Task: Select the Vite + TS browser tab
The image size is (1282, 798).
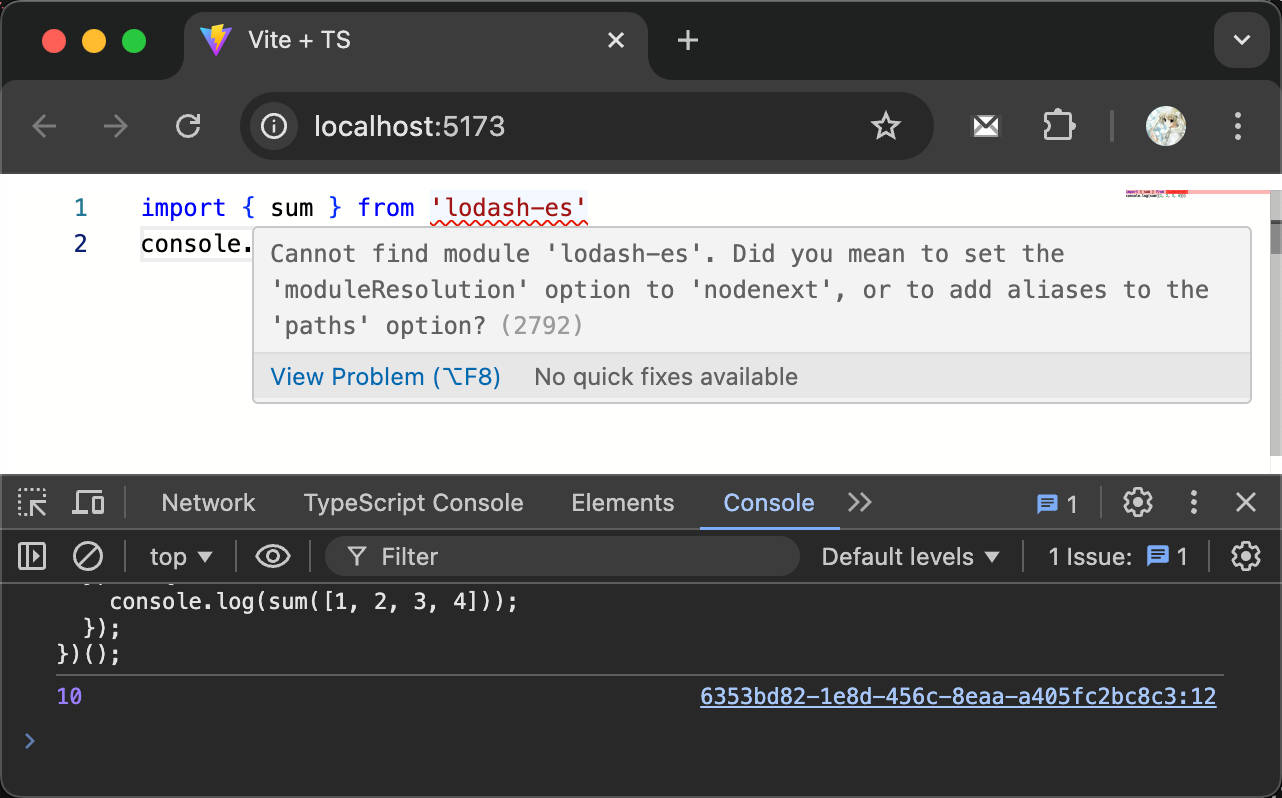Action: (x=415, y=42)
